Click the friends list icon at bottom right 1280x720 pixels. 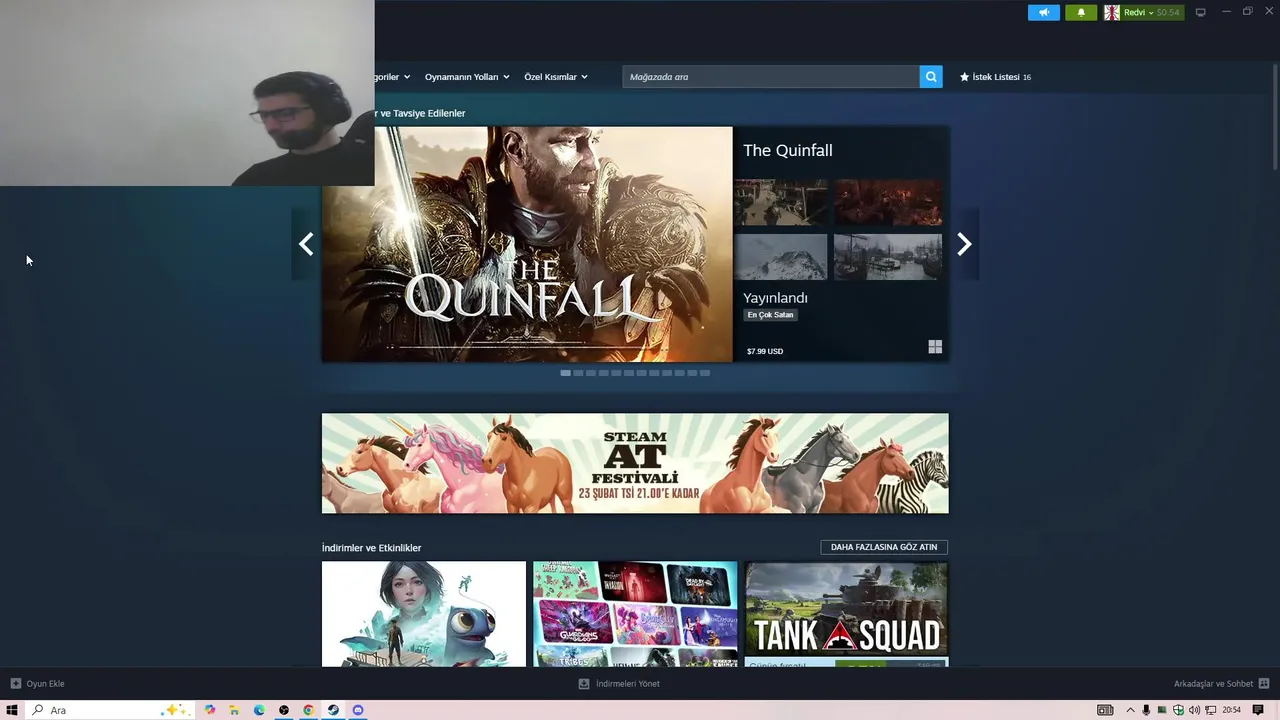pyautogui.click(x=1264, y=684)
